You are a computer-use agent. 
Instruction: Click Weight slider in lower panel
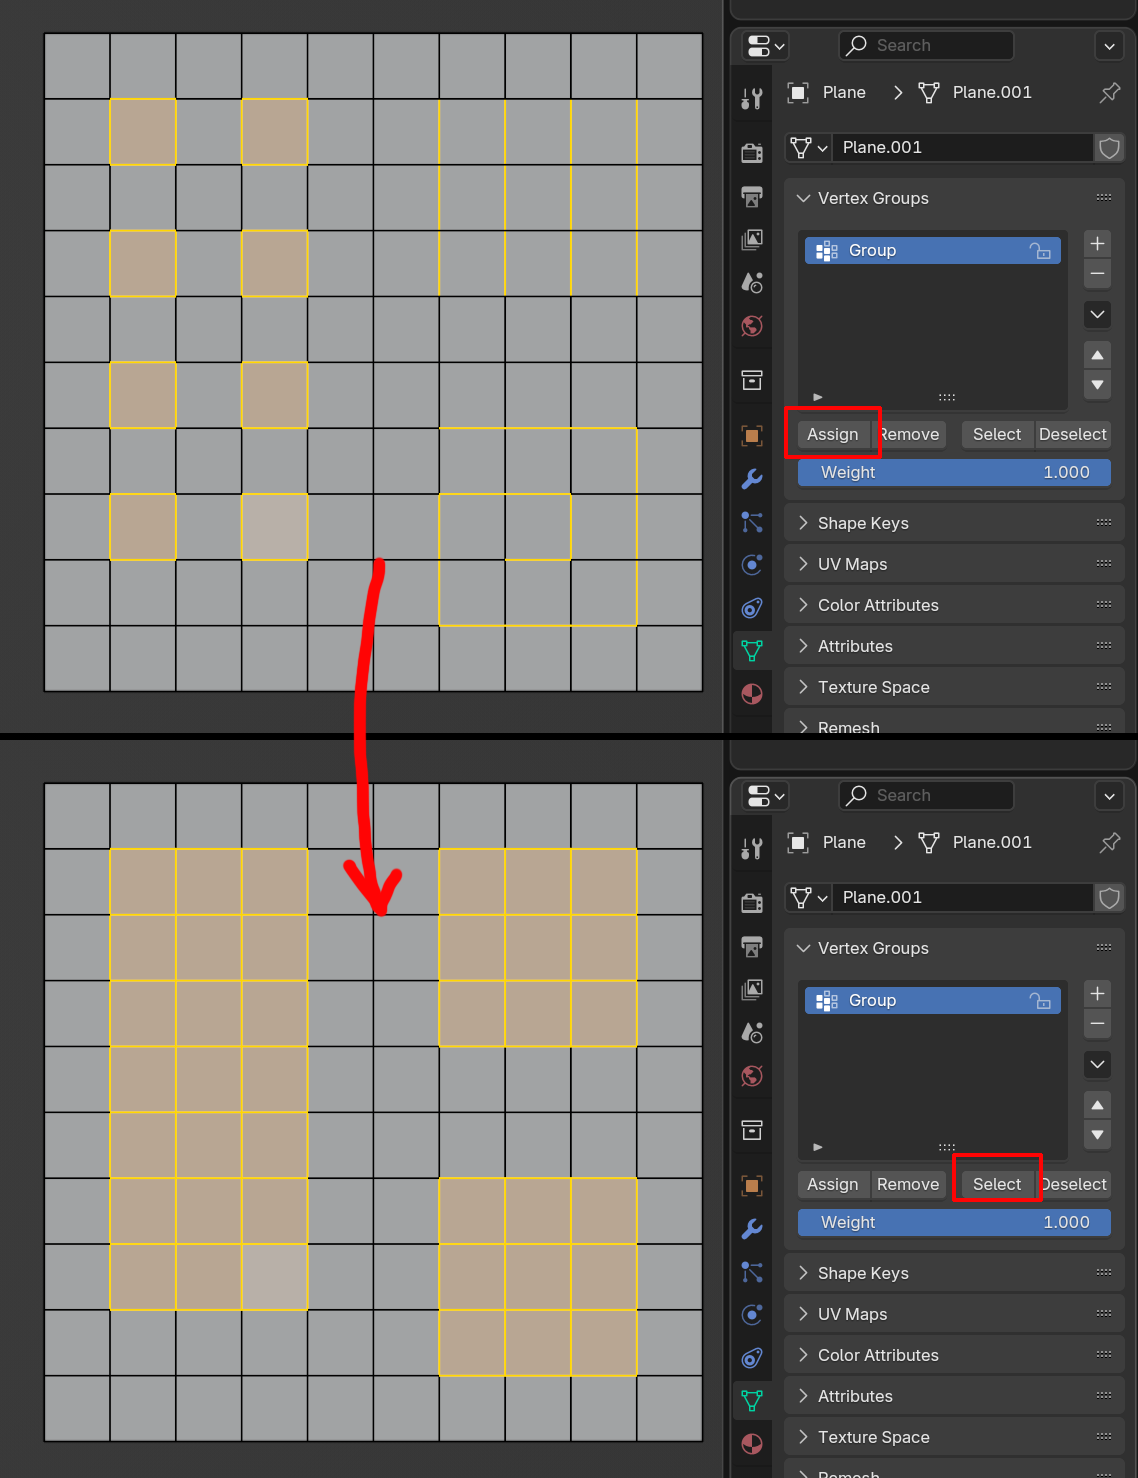[954, 1222]
